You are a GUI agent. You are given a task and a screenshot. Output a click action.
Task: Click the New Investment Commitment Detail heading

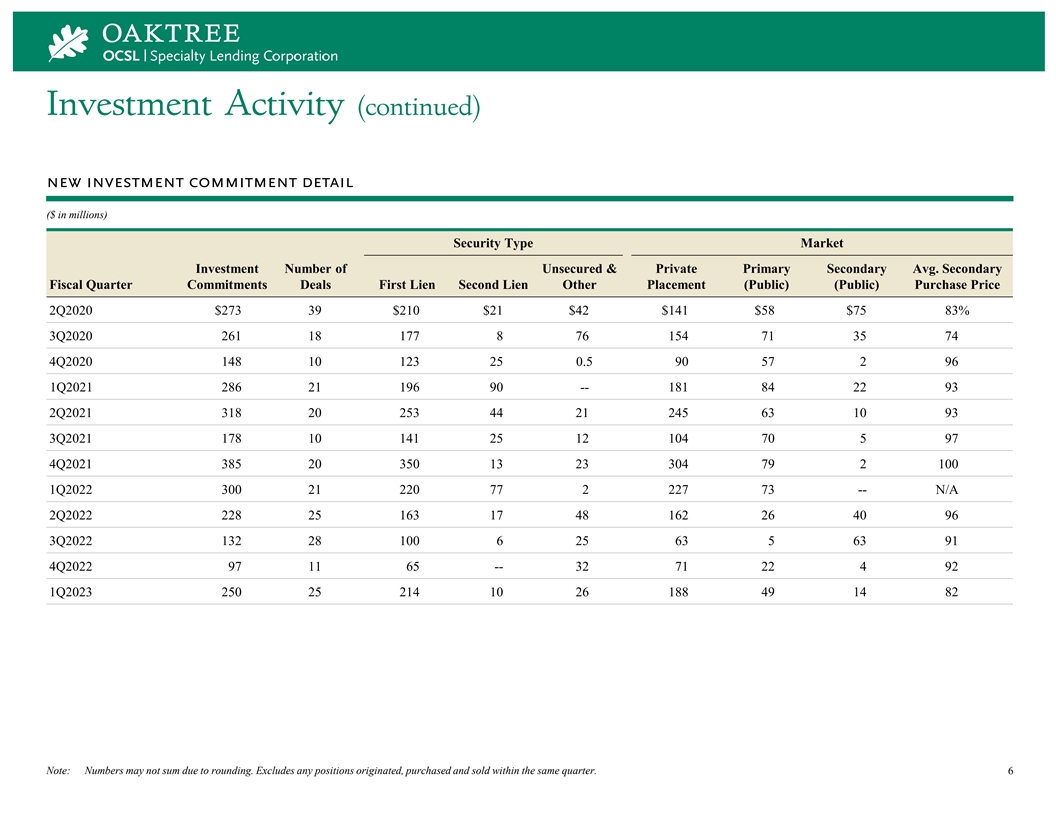[200, 182]
